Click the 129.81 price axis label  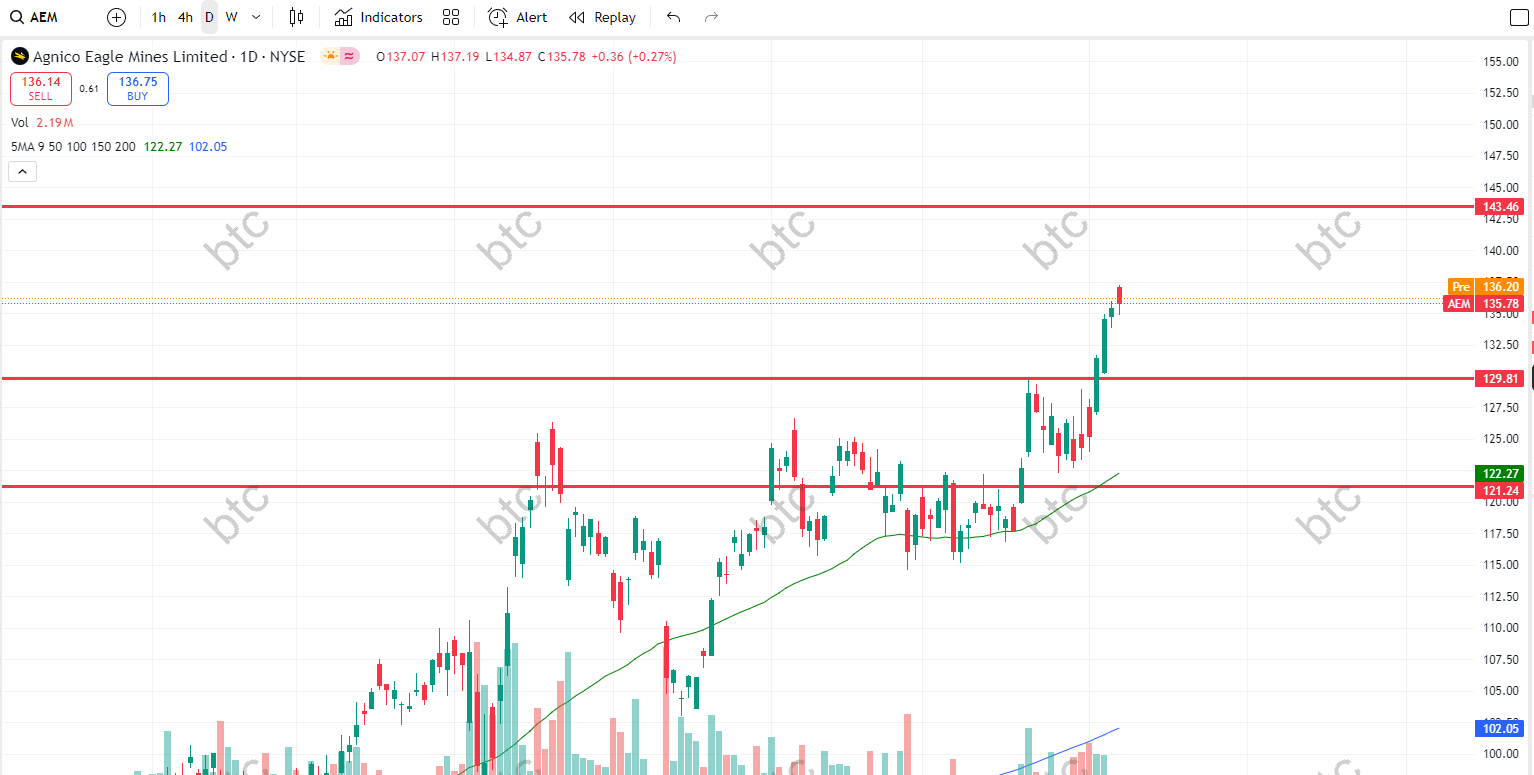coord(1500,379)
